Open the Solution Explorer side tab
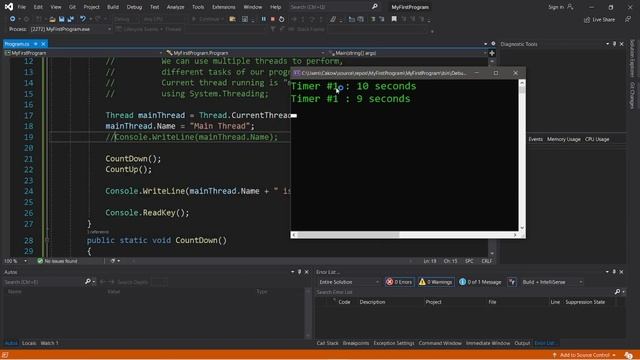The image size is (640, 360). pyautogui.click(x=632, y=58)
